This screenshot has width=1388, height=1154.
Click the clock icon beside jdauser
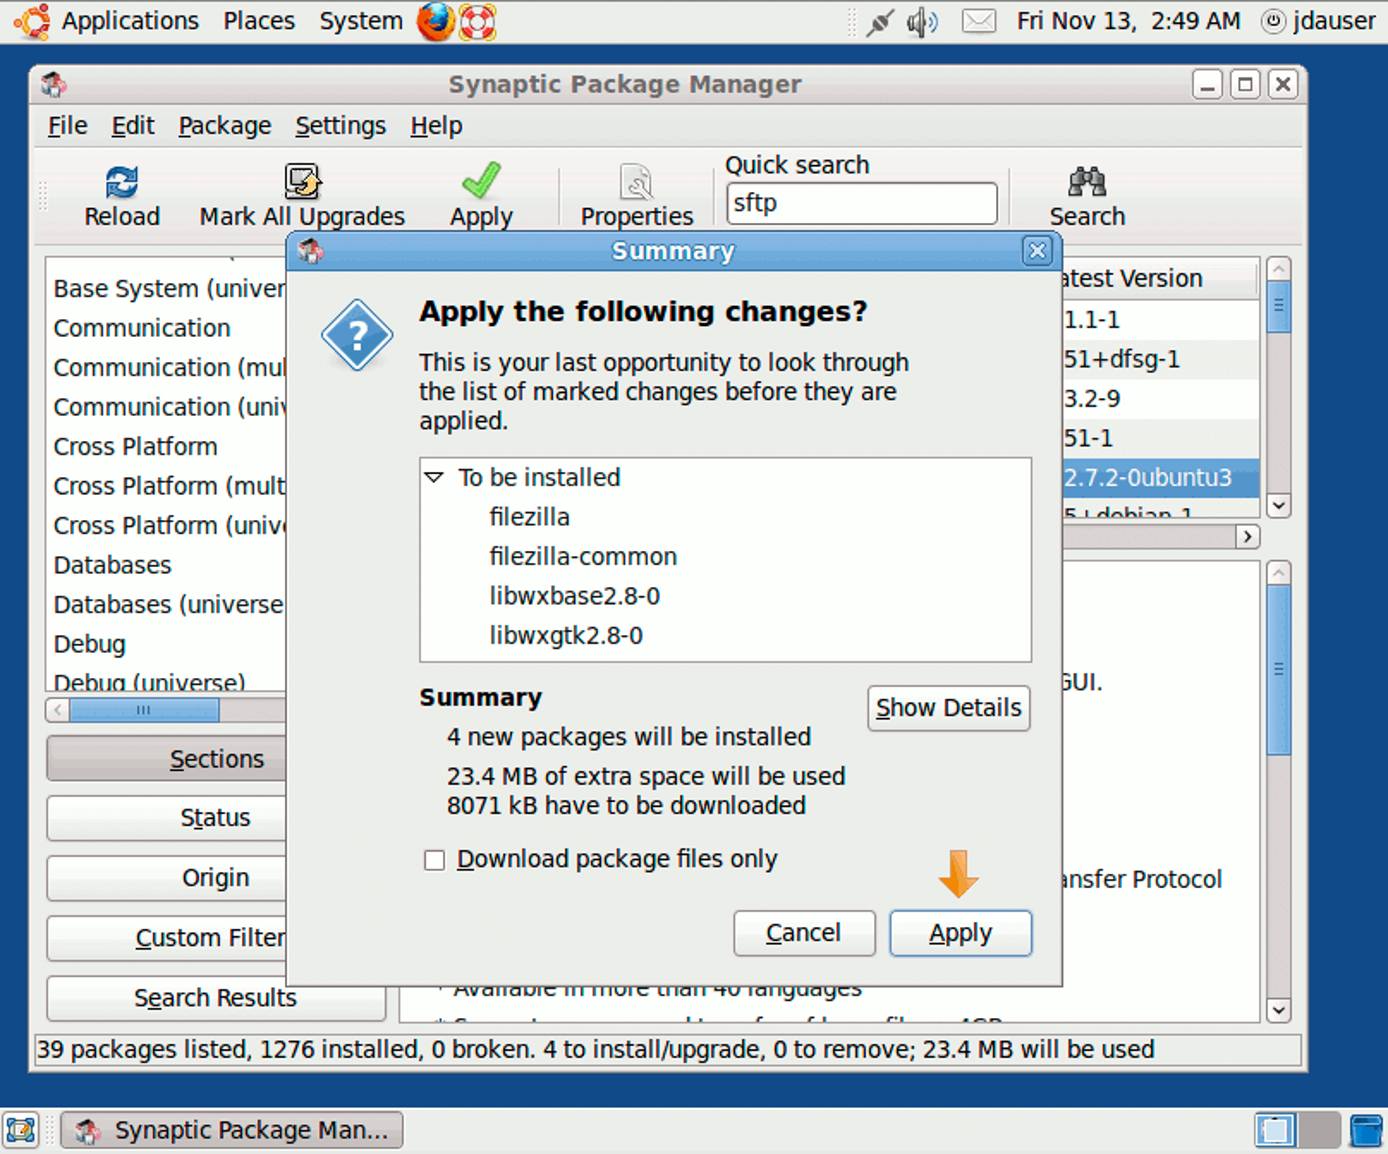(1271, 21)
